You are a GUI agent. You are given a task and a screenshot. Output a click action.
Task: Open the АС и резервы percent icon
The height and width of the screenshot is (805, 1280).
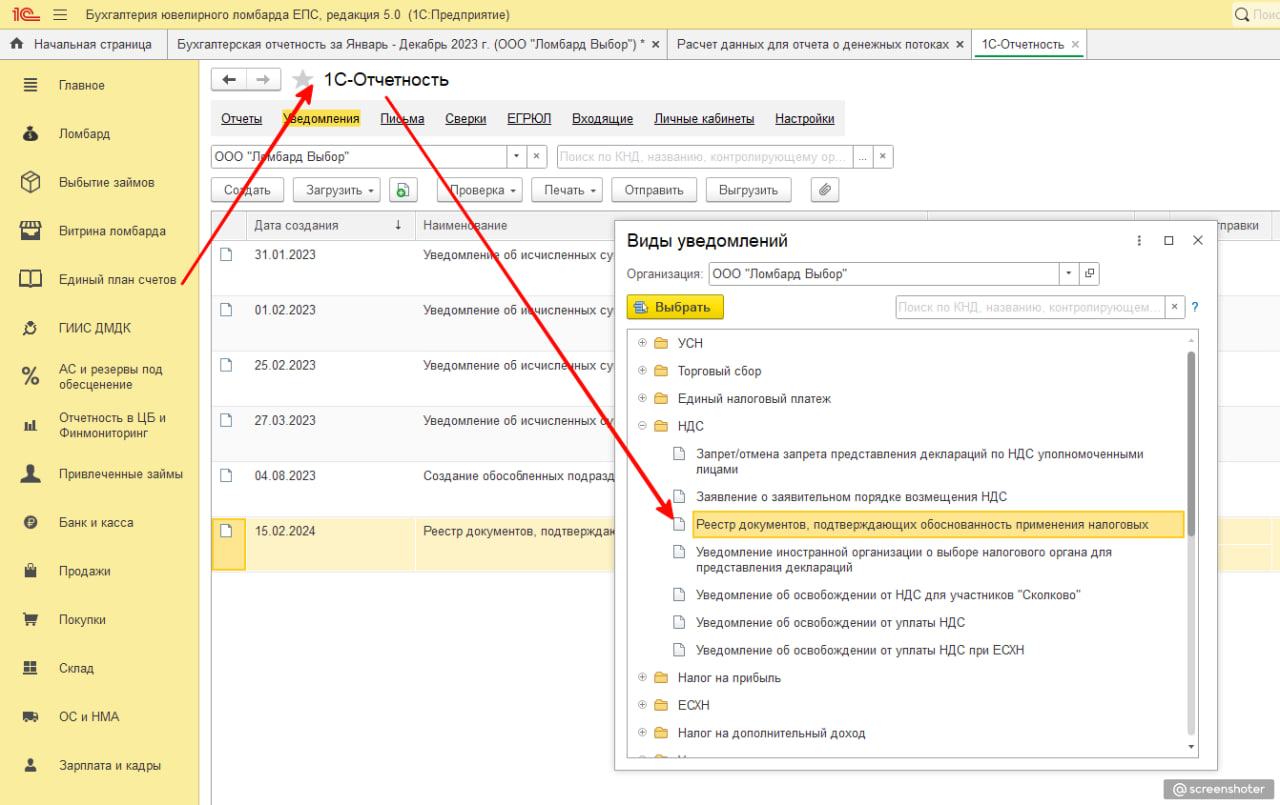point(30,376)
